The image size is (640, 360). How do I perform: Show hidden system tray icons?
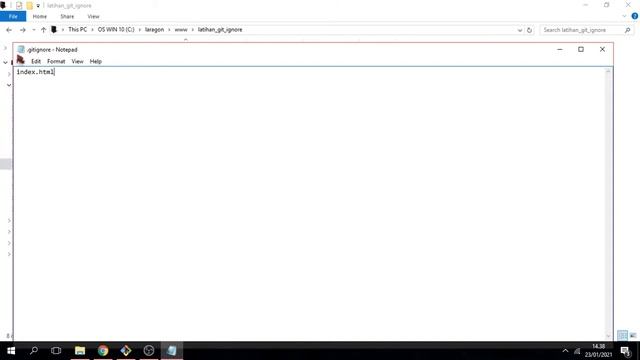pos(565,351)
